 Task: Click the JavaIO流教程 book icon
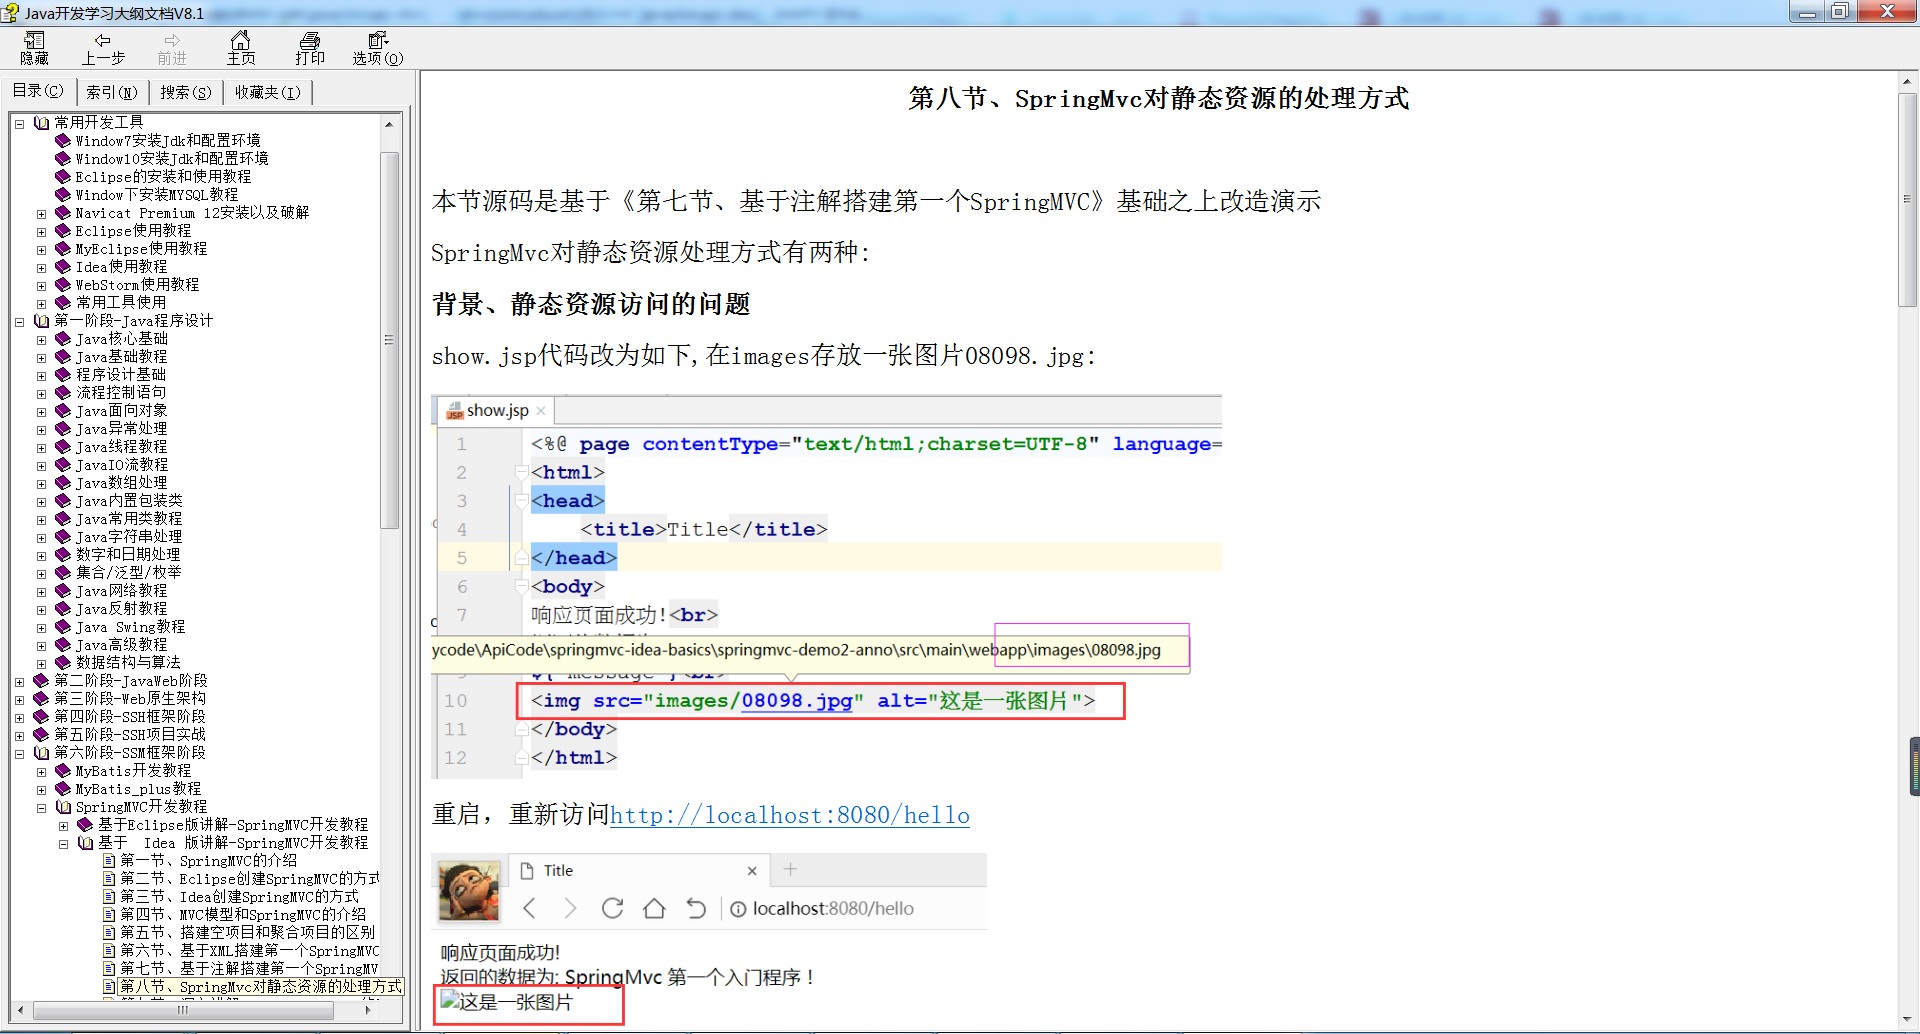tap(63, 465)
